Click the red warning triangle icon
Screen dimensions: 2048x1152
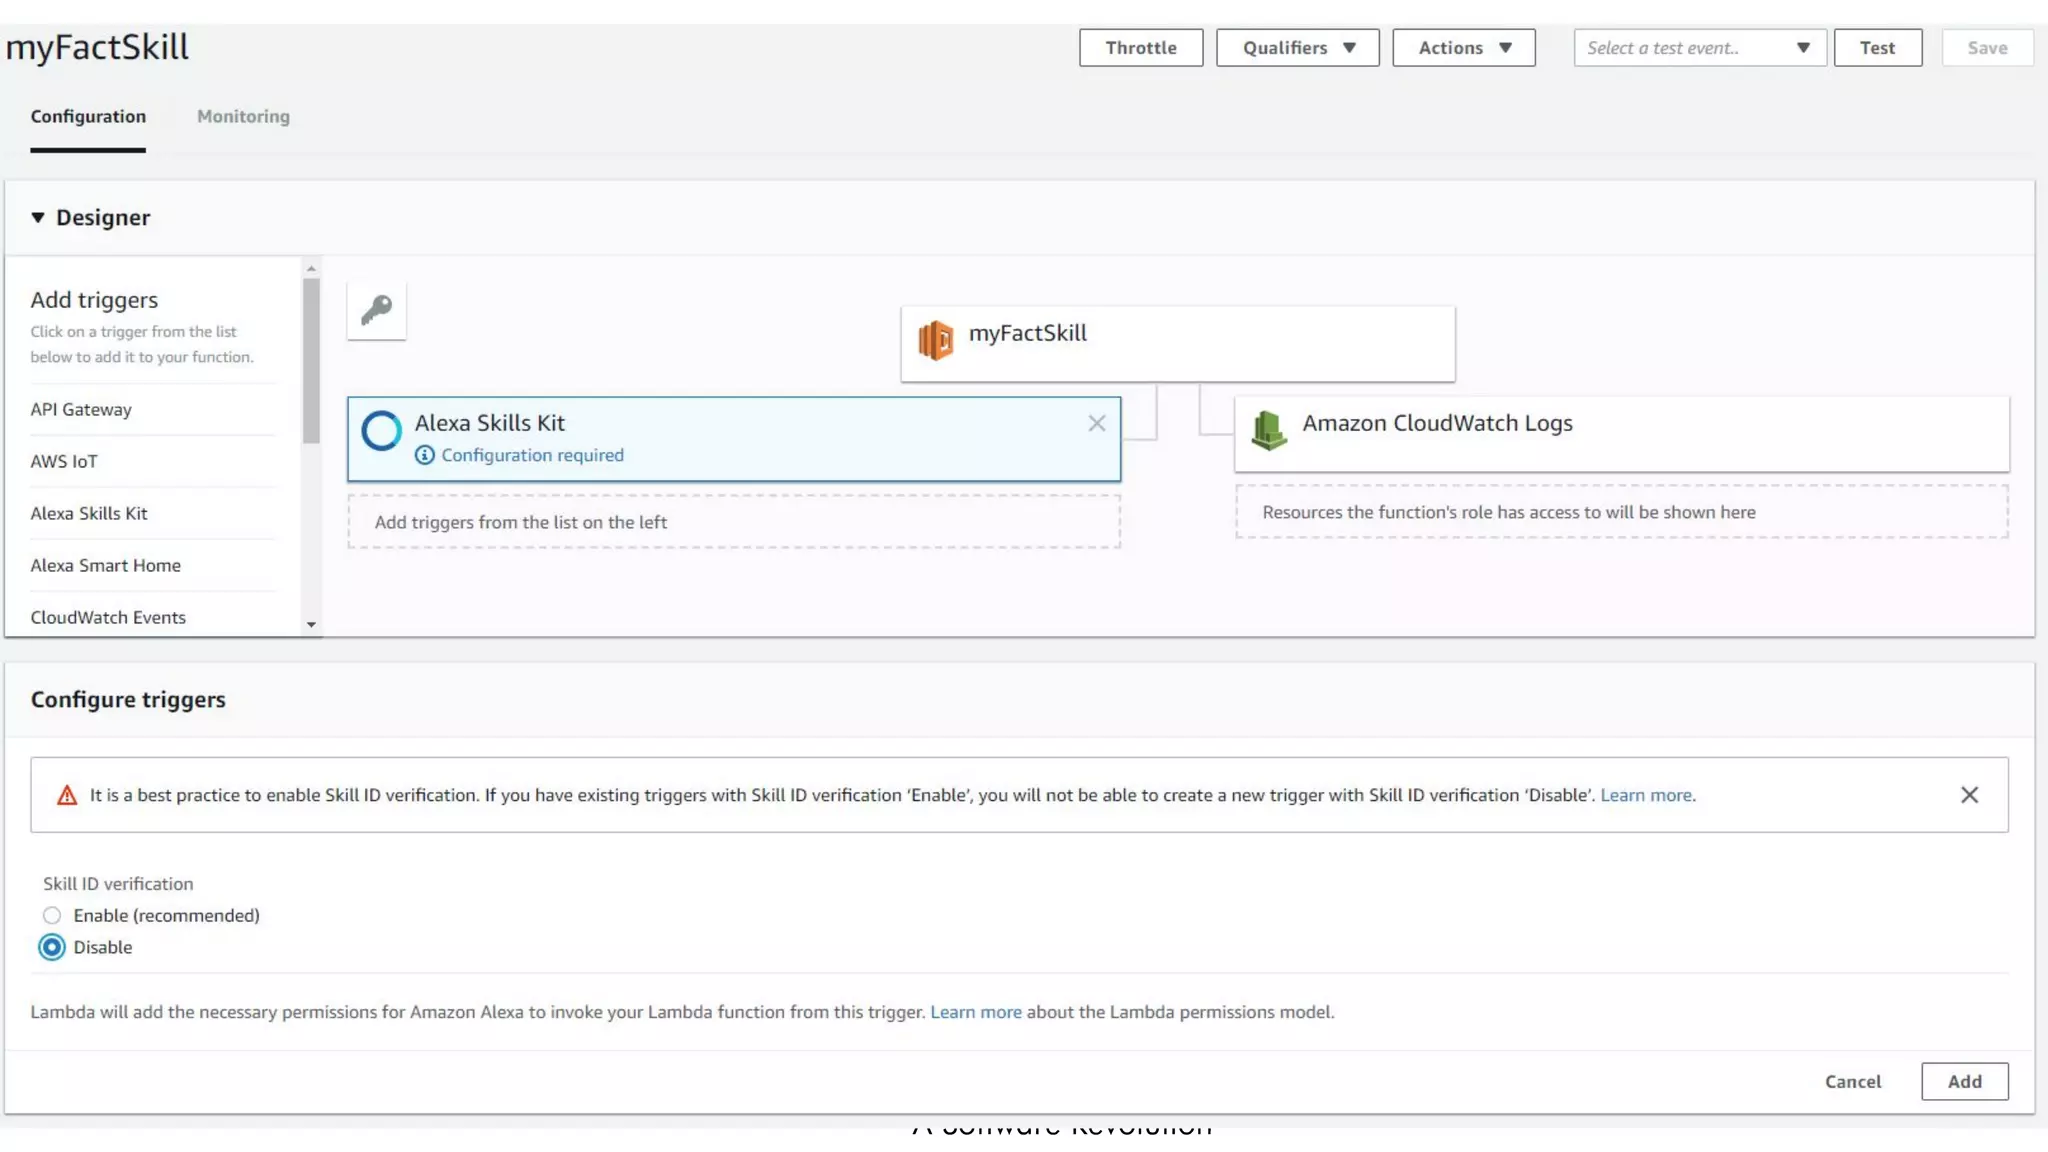click(x=67, y=796)
